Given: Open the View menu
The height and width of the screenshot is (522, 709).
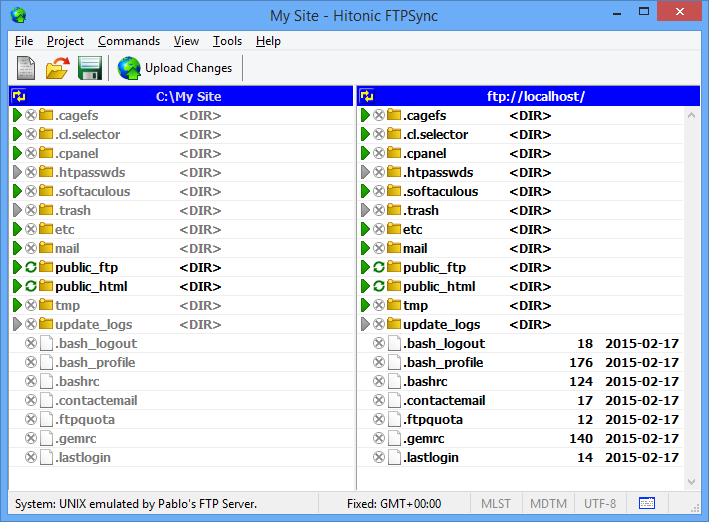Looking at the screenshot, I should click(186, 41).
